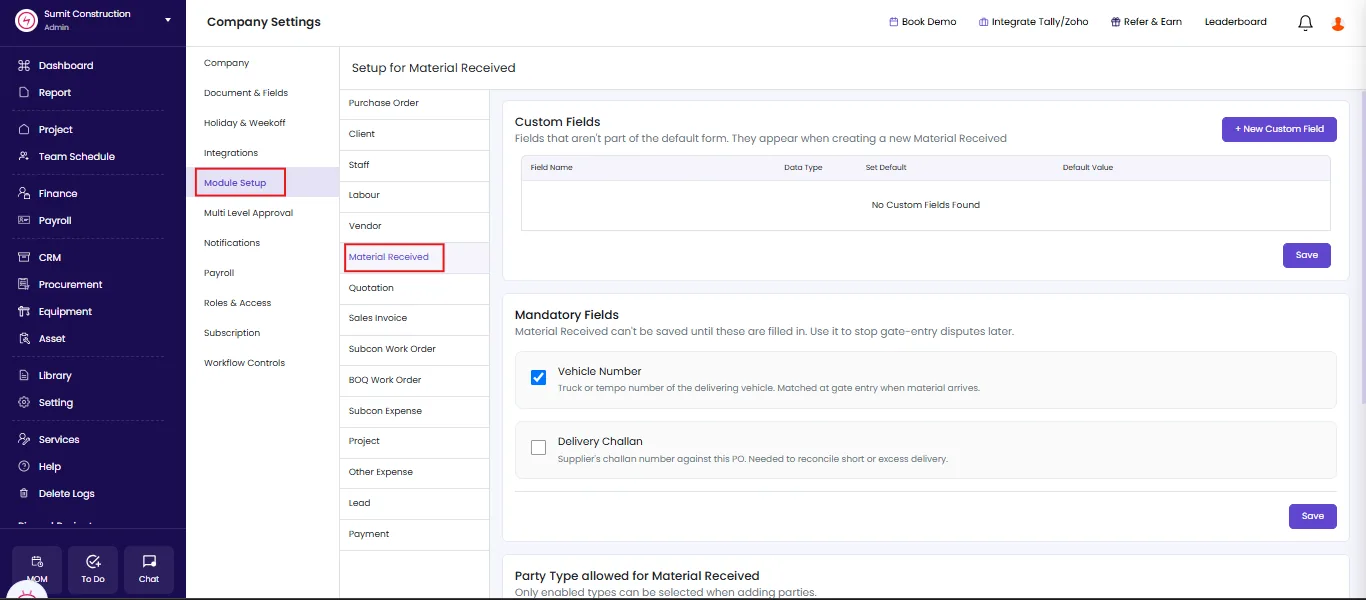Open the Asset sidebar icon
This screenshot has height=600, width=1366.
24,339
